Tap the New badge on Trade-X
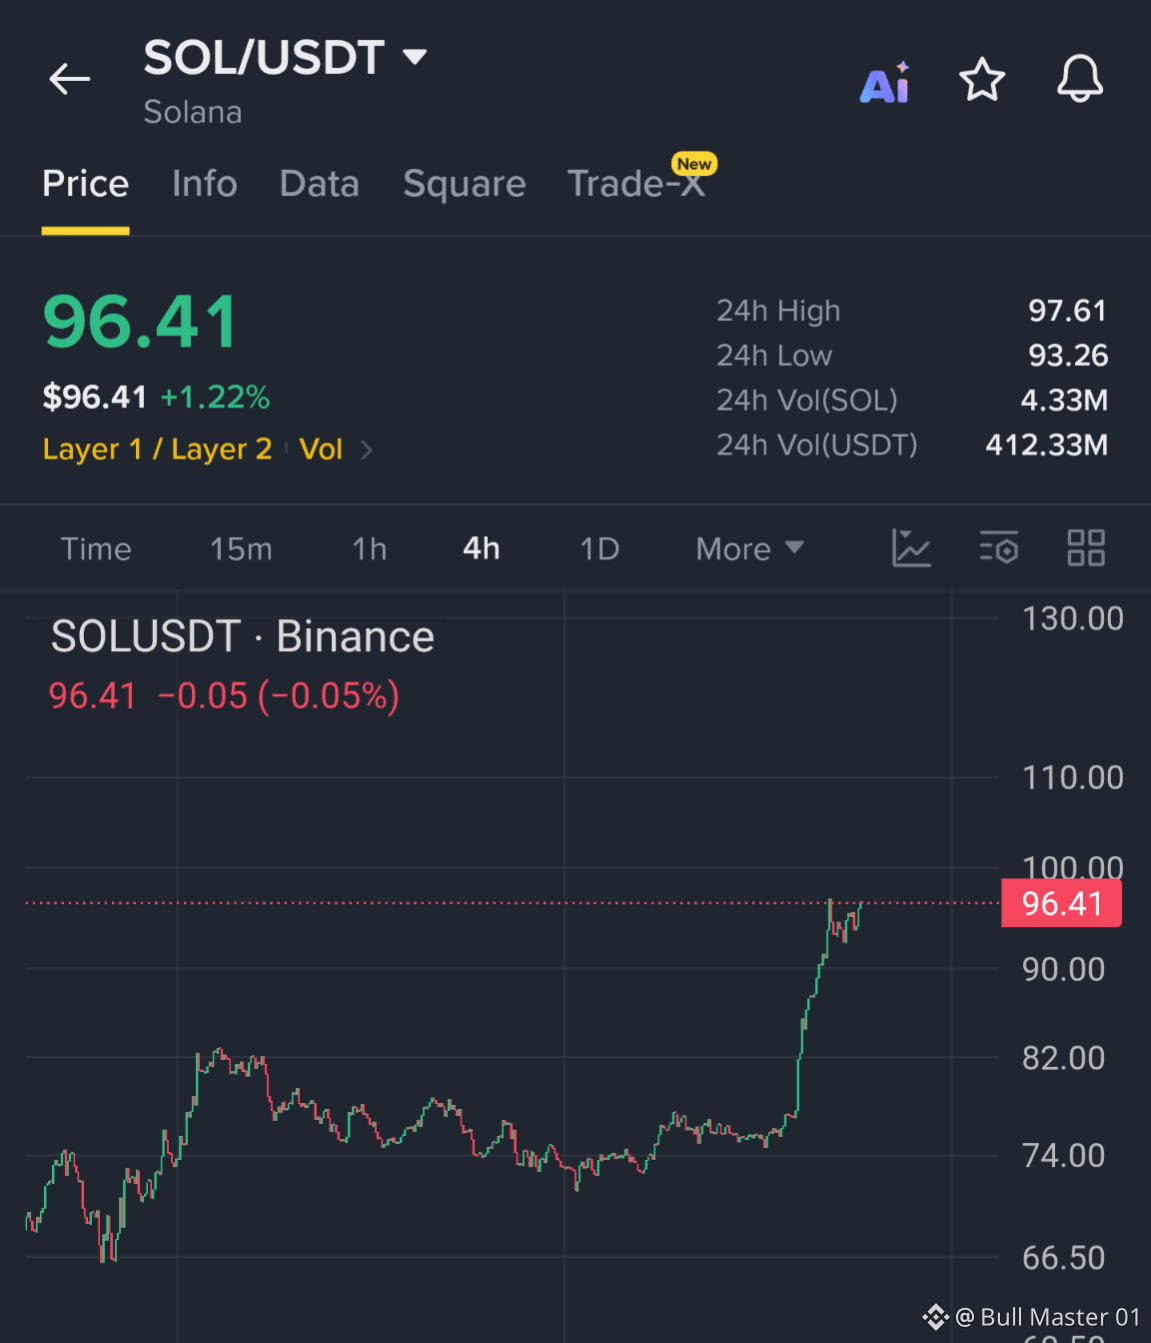The width and height of the screenshot is (1151, 1343). (694, 164)
